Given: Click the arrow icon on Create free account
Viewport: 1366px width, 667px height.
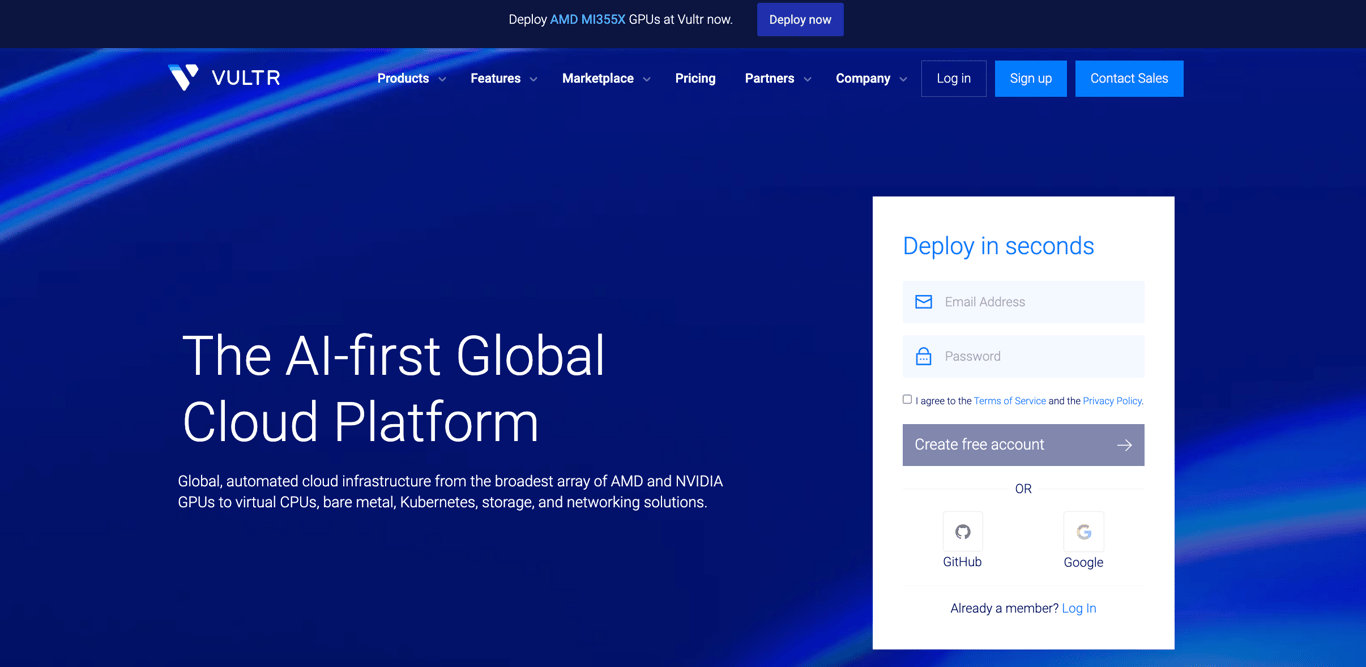Looking at the screenshot, I should pos(1124,445).
